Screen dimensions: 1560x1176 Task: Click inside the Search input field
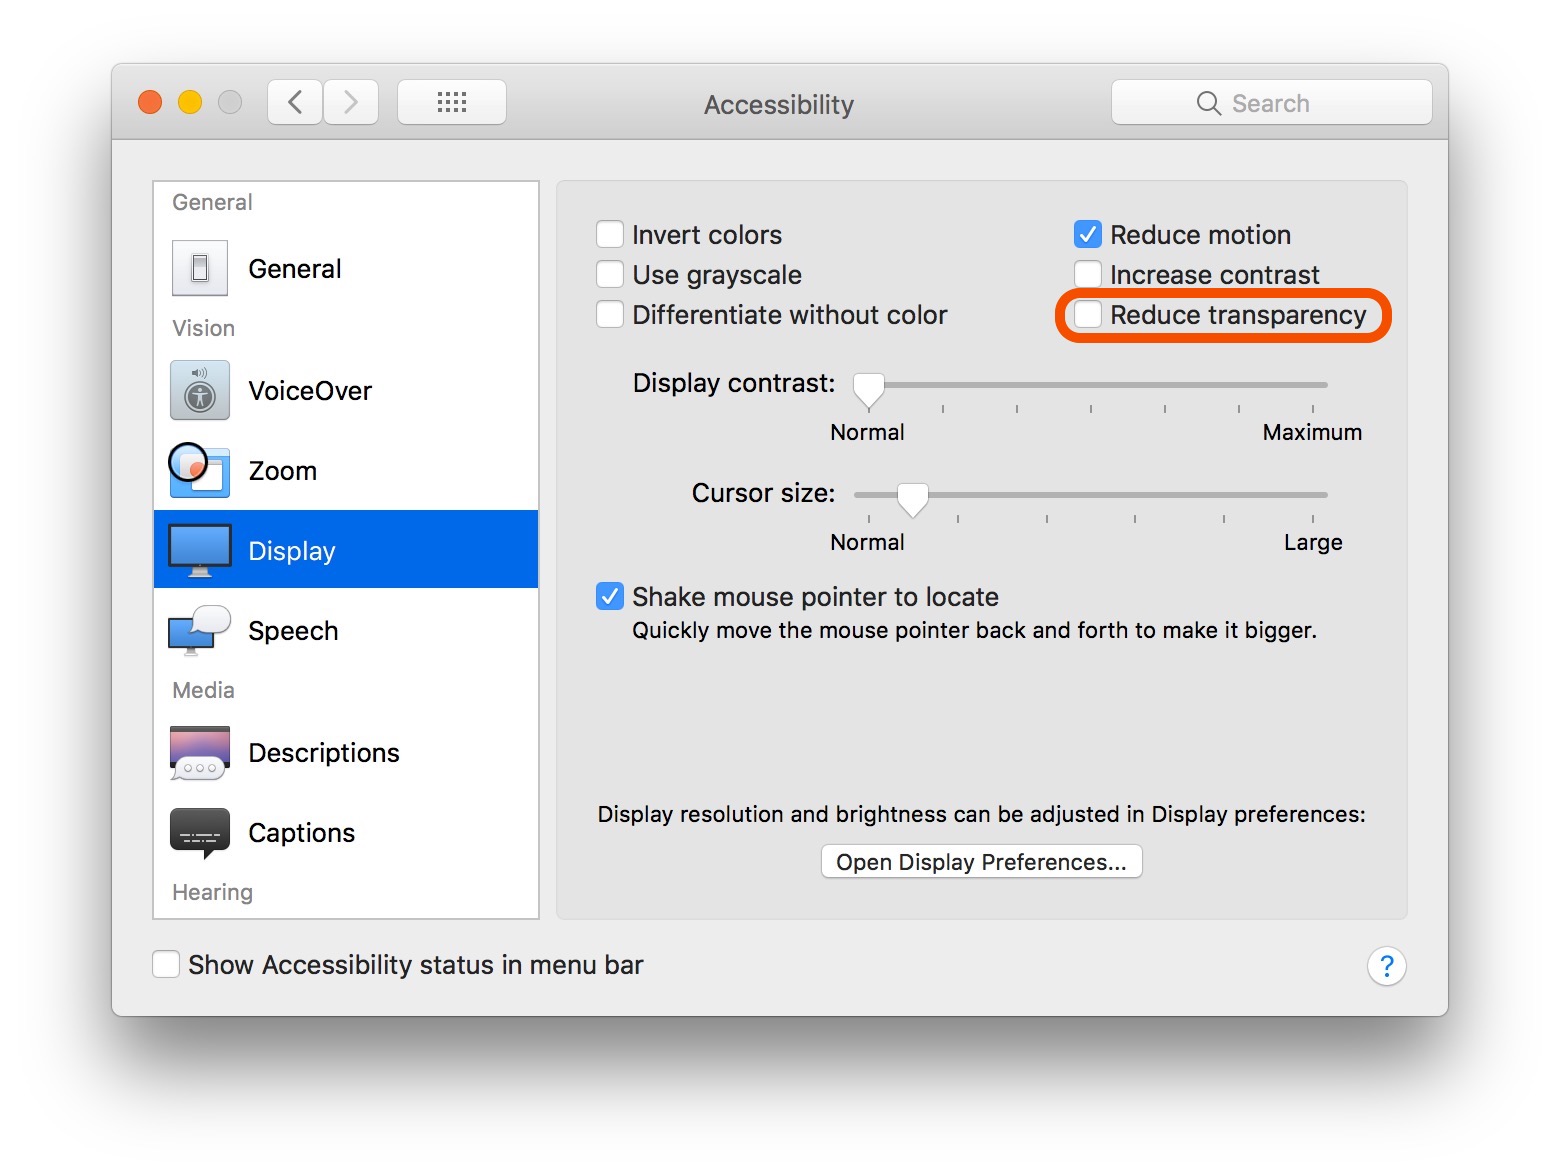[1271, 103]
